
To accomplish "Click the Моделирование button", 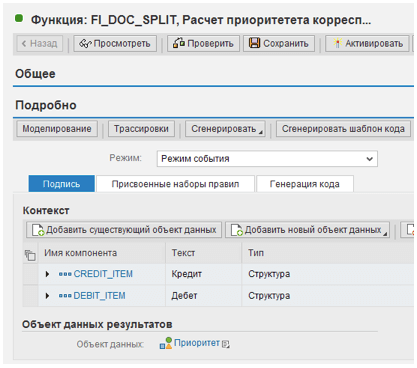I will click(x=57, y=129).
